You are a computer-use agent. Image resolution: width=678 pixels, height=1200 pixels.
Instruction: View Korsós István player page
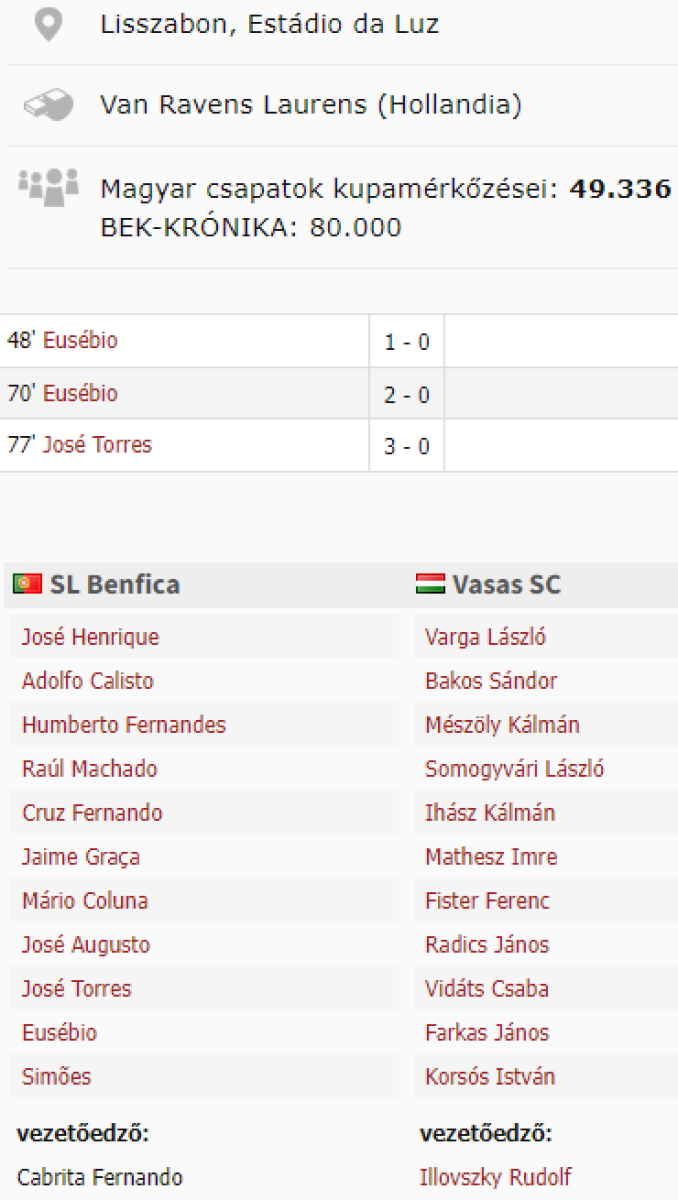[490, 1077]
